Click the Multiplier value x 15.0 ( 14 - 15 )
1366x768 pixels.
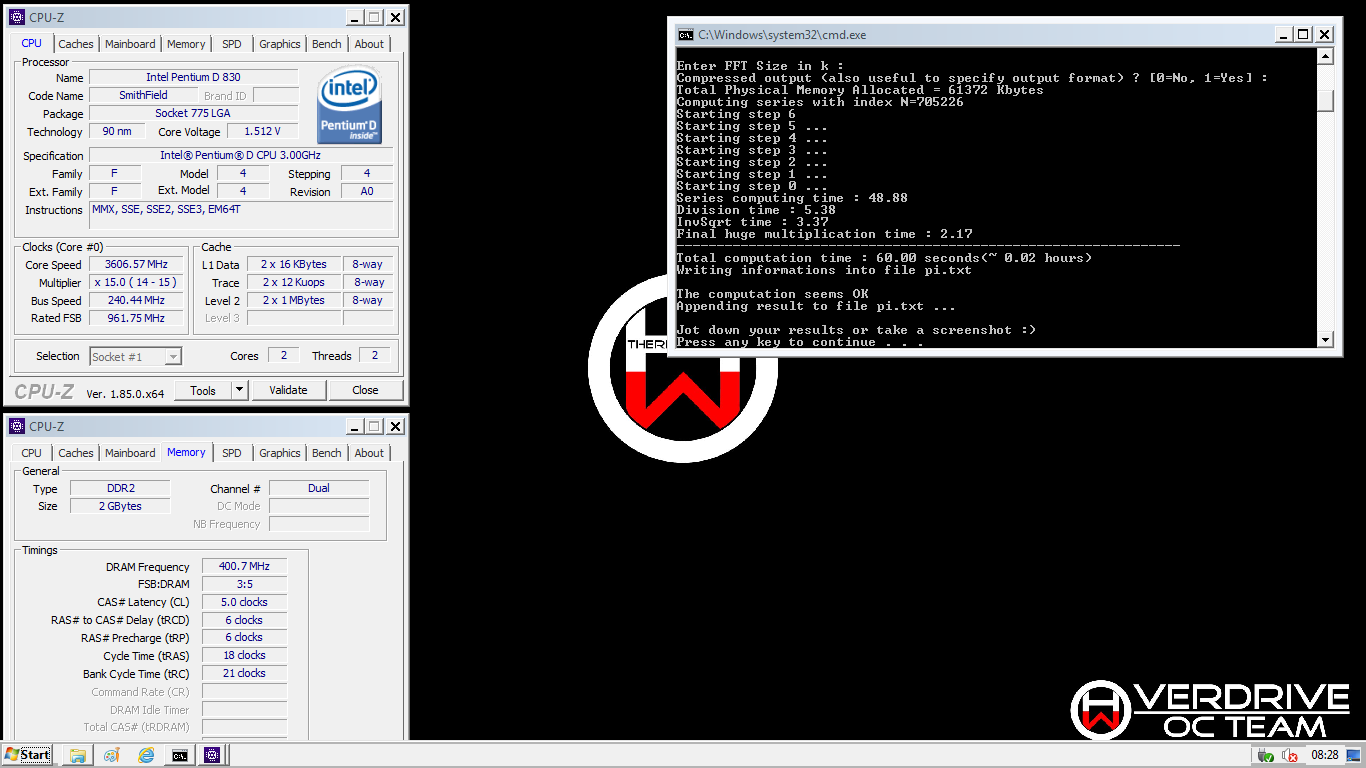point(136,282)
